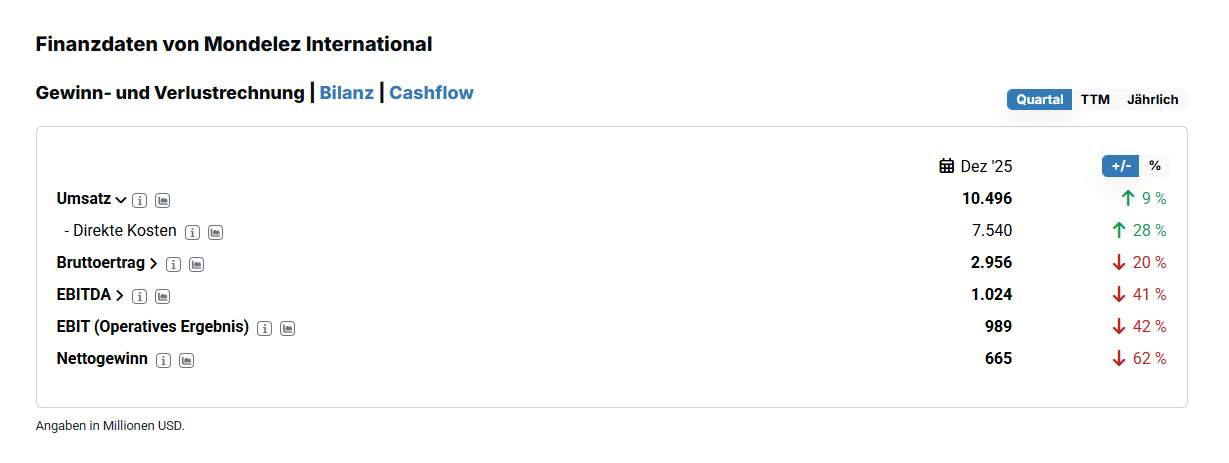Click the calendar icon beside Dez '25

click(947, 166)
